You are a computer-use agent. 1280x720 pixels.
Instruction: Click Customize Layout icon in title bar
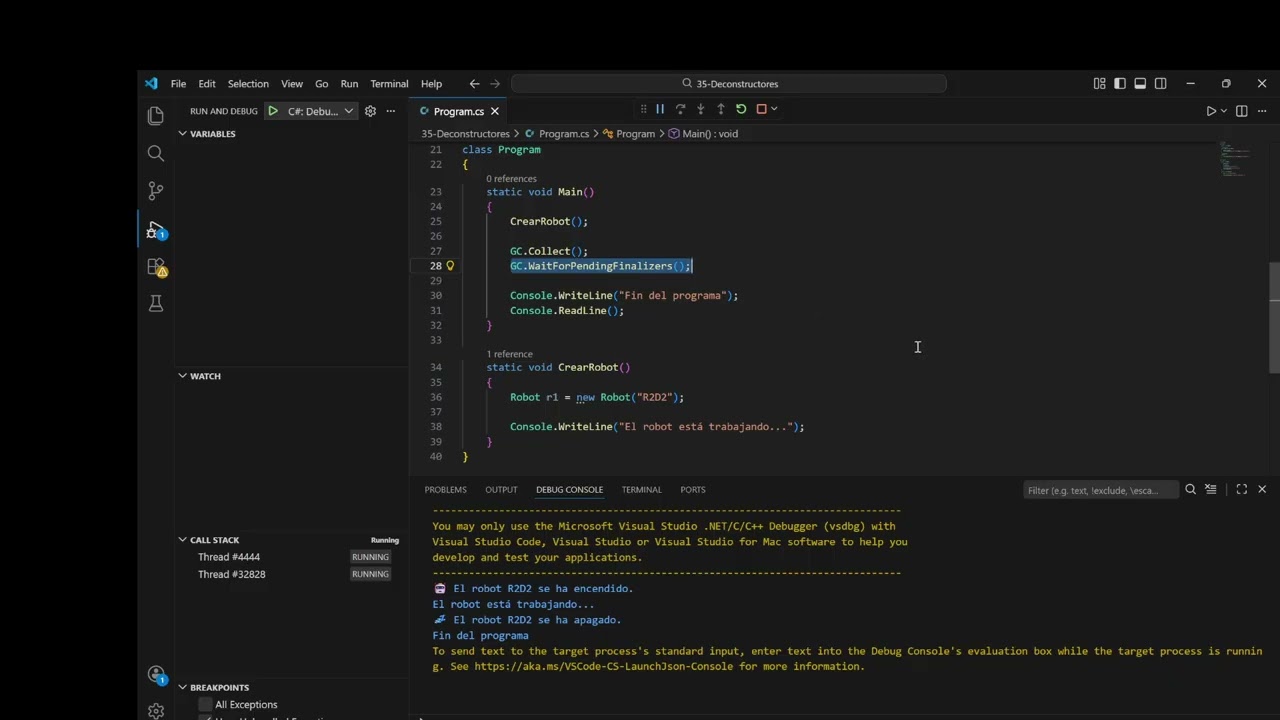click(1099, 84)
